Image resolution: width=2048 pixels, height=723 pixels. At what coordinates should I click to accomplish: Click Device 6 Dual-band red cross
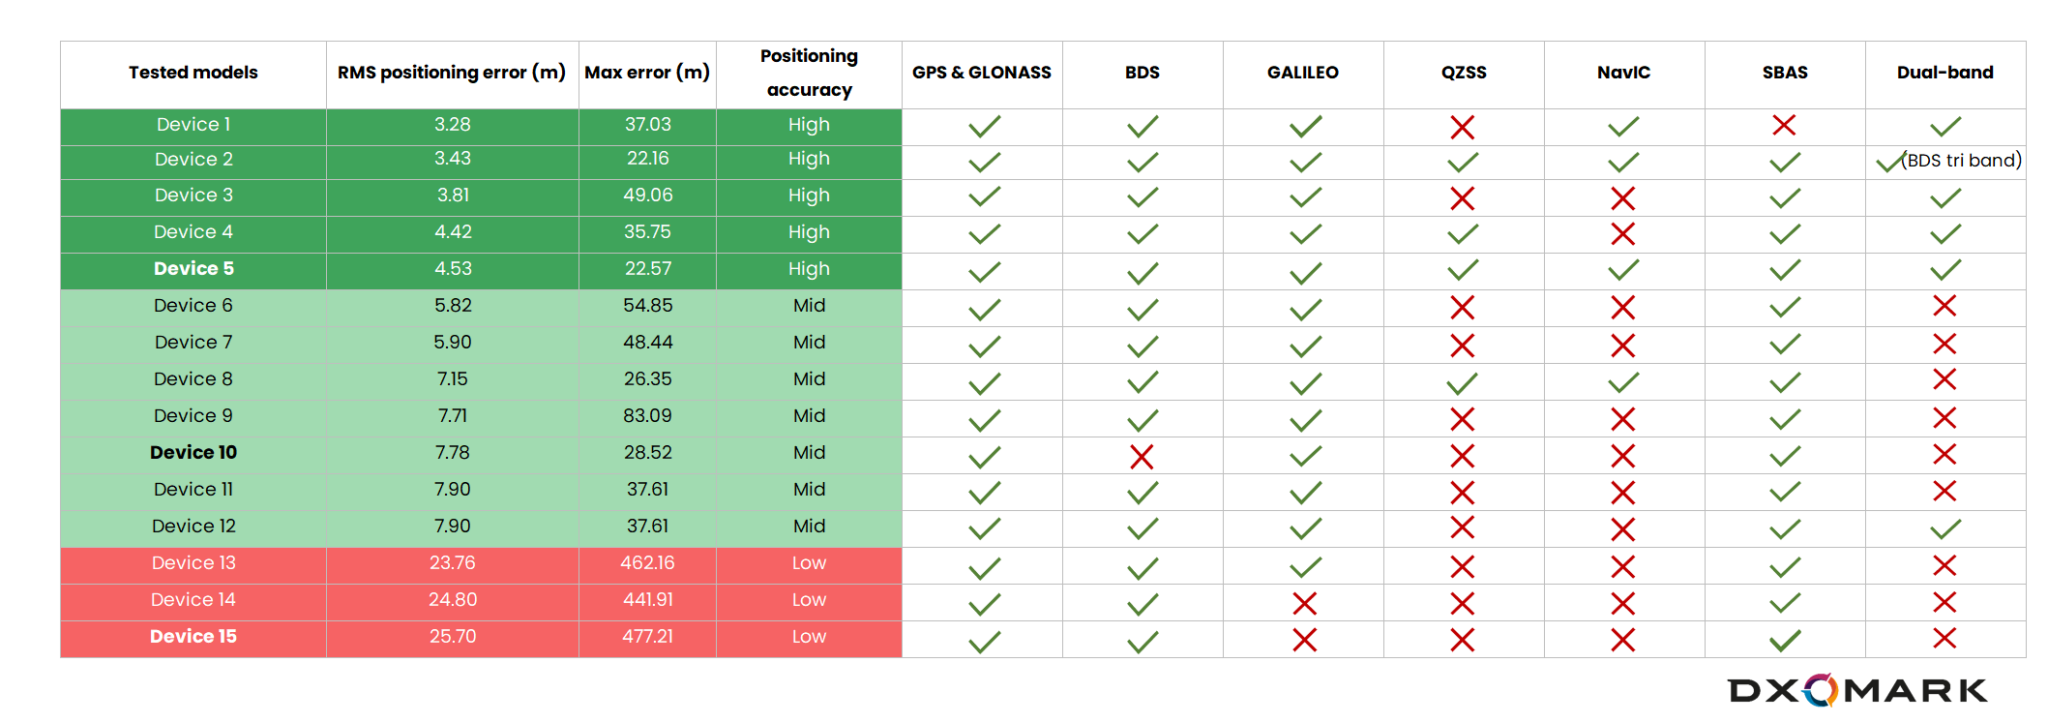click(x=1944, y=306)
